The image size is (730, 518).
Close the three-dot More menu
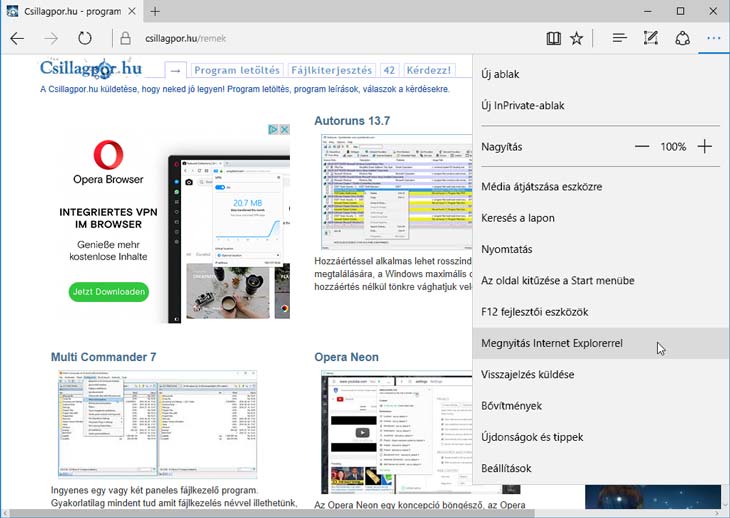[x=712, y=39]
